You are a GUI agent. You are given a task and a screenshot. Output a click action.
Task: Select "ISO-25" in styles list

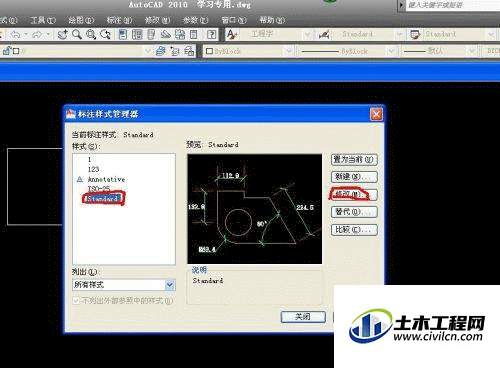[99, 189]
